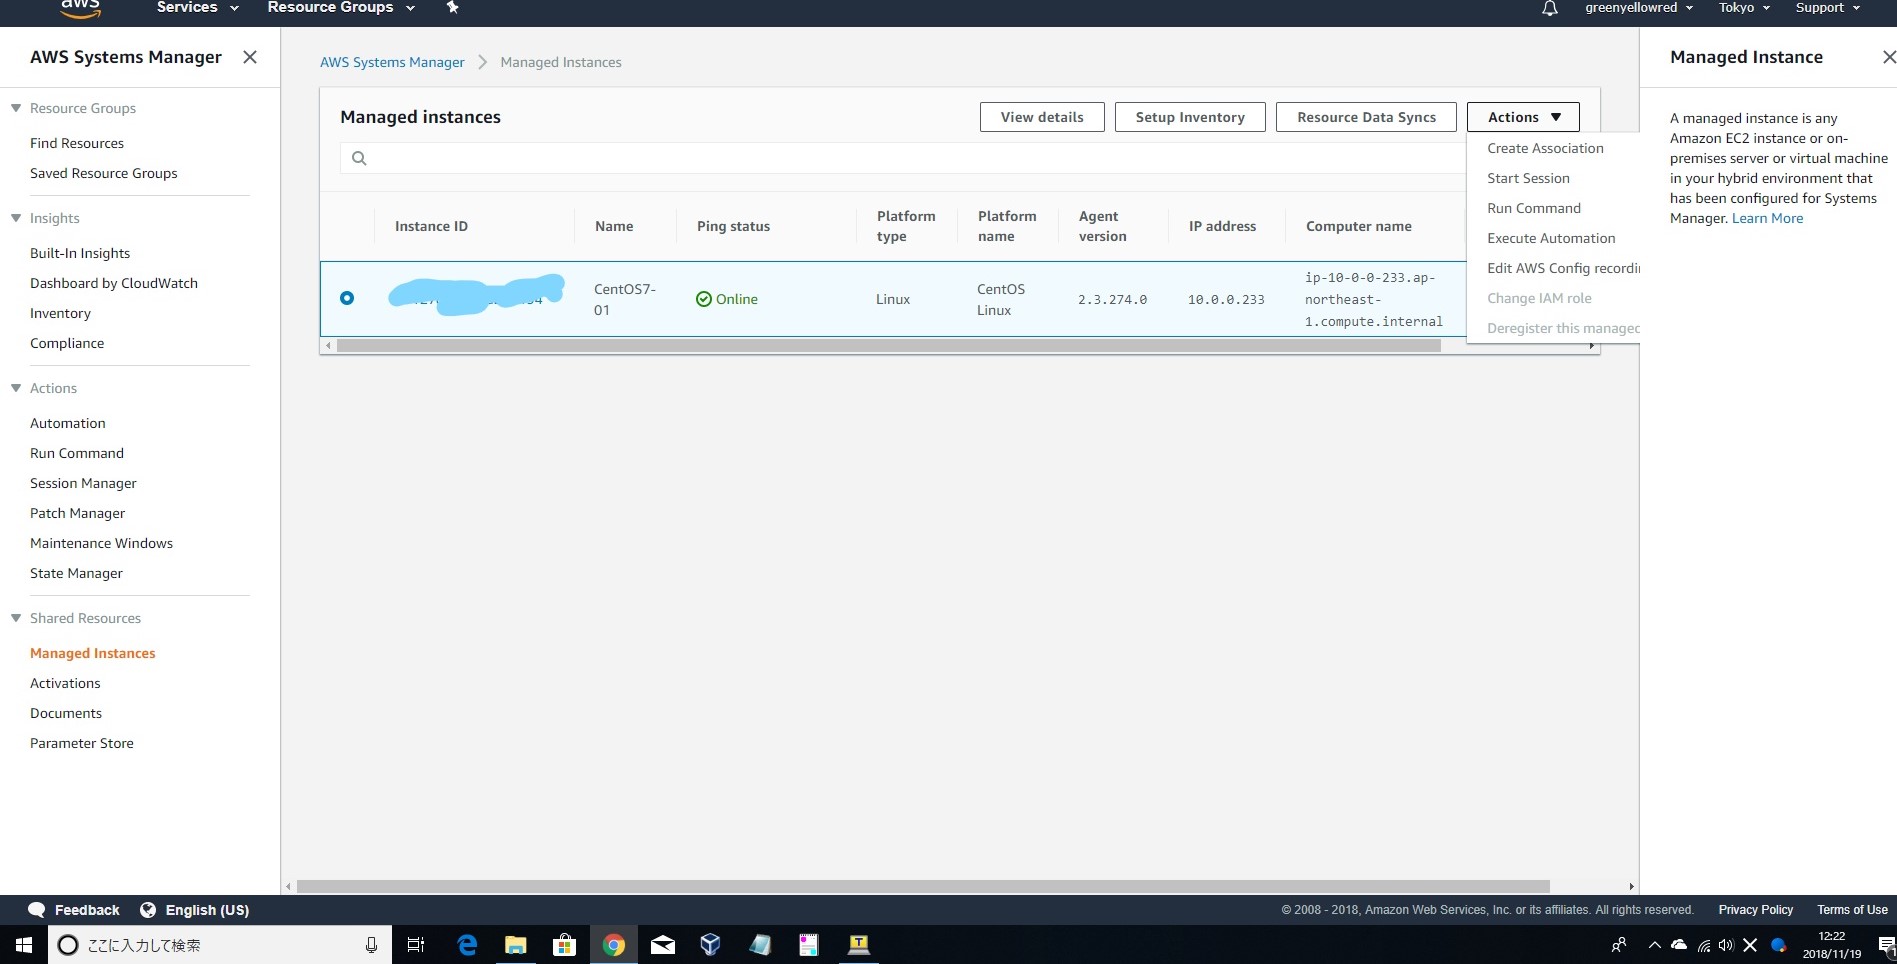This screenshot has width=1897, height=964.
Task: Open Feedback via the speech bubble icon
Action: (36, 909)
